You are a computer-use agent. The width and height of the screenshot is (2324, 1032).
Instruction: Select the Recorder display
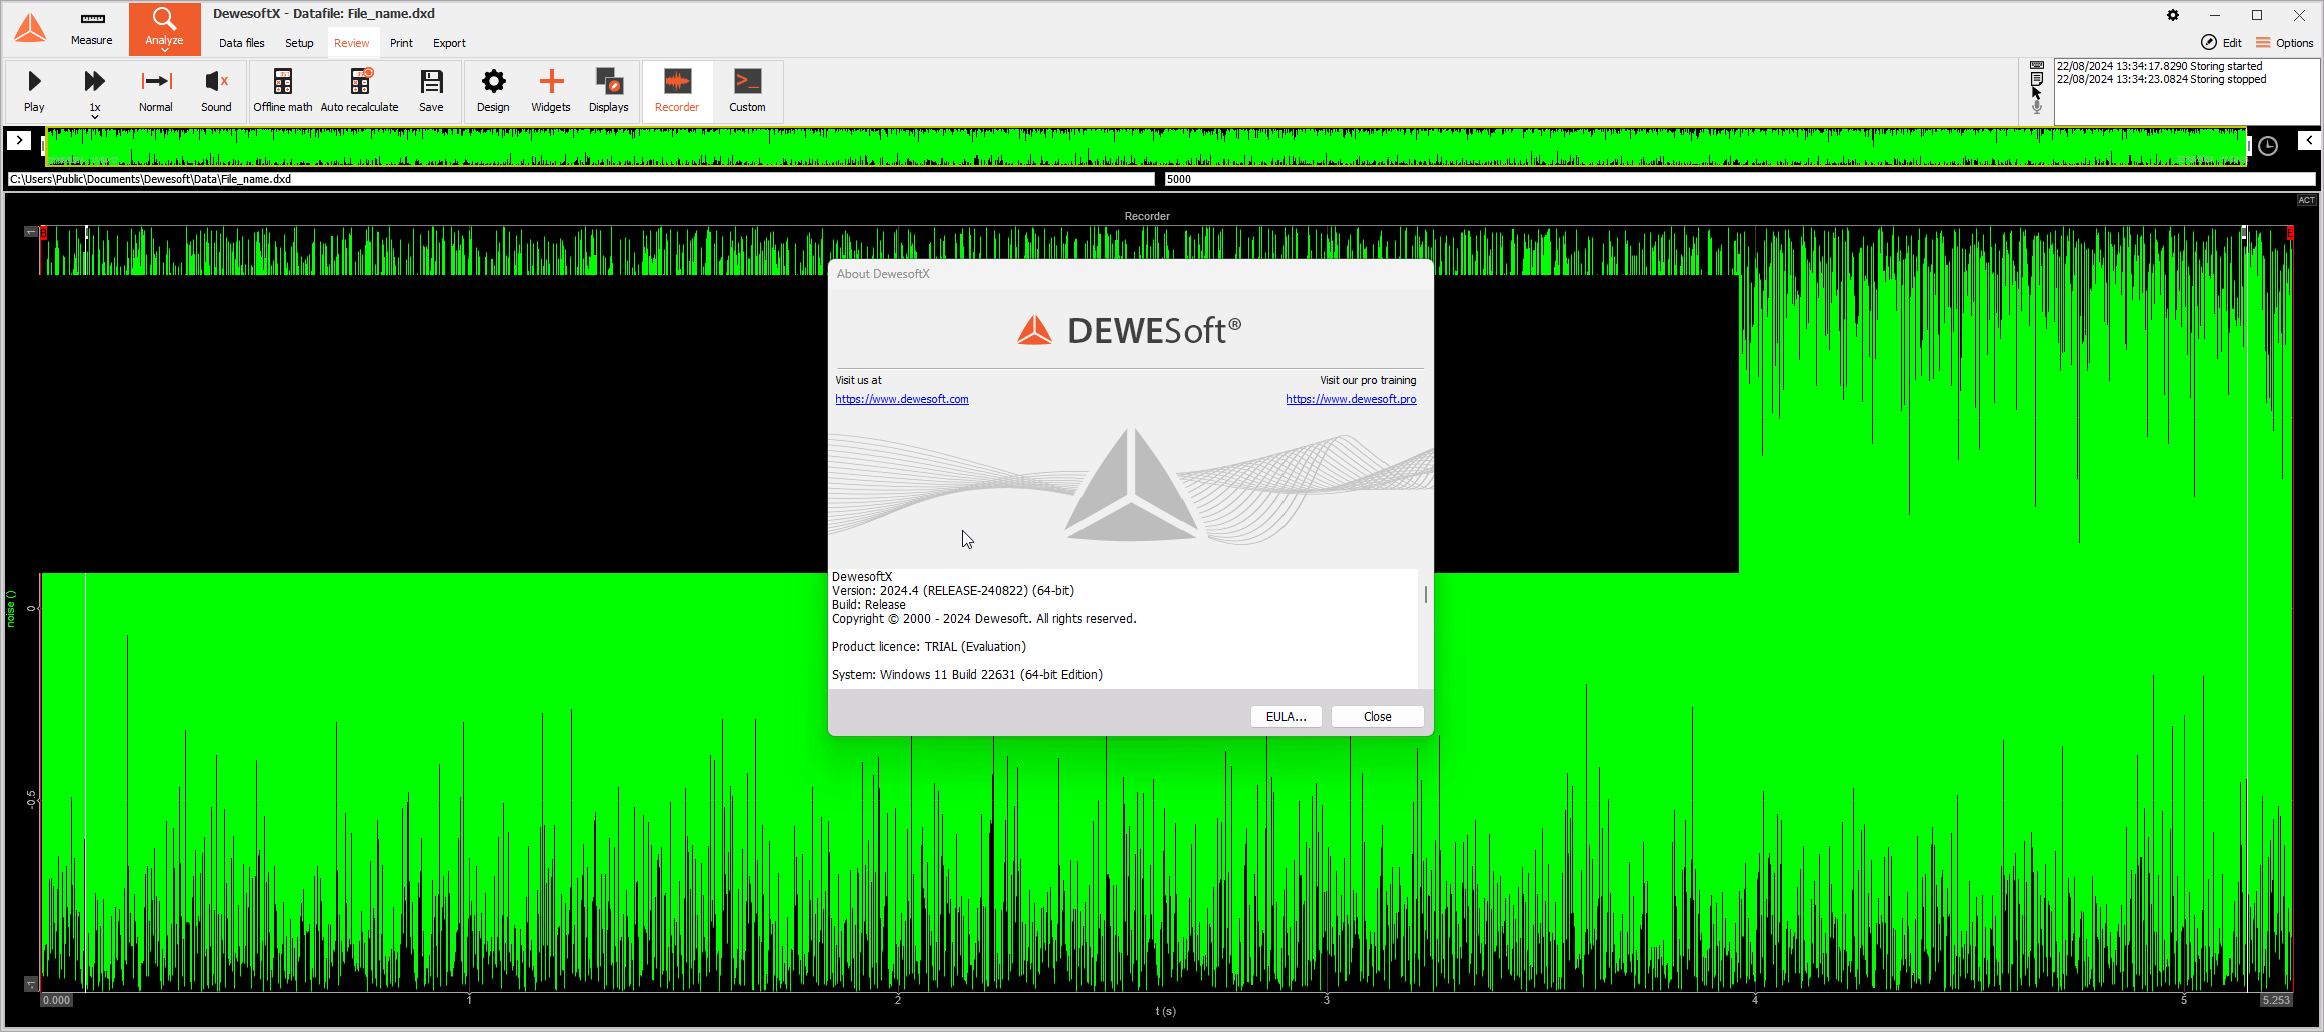click(x=677, y=90)
